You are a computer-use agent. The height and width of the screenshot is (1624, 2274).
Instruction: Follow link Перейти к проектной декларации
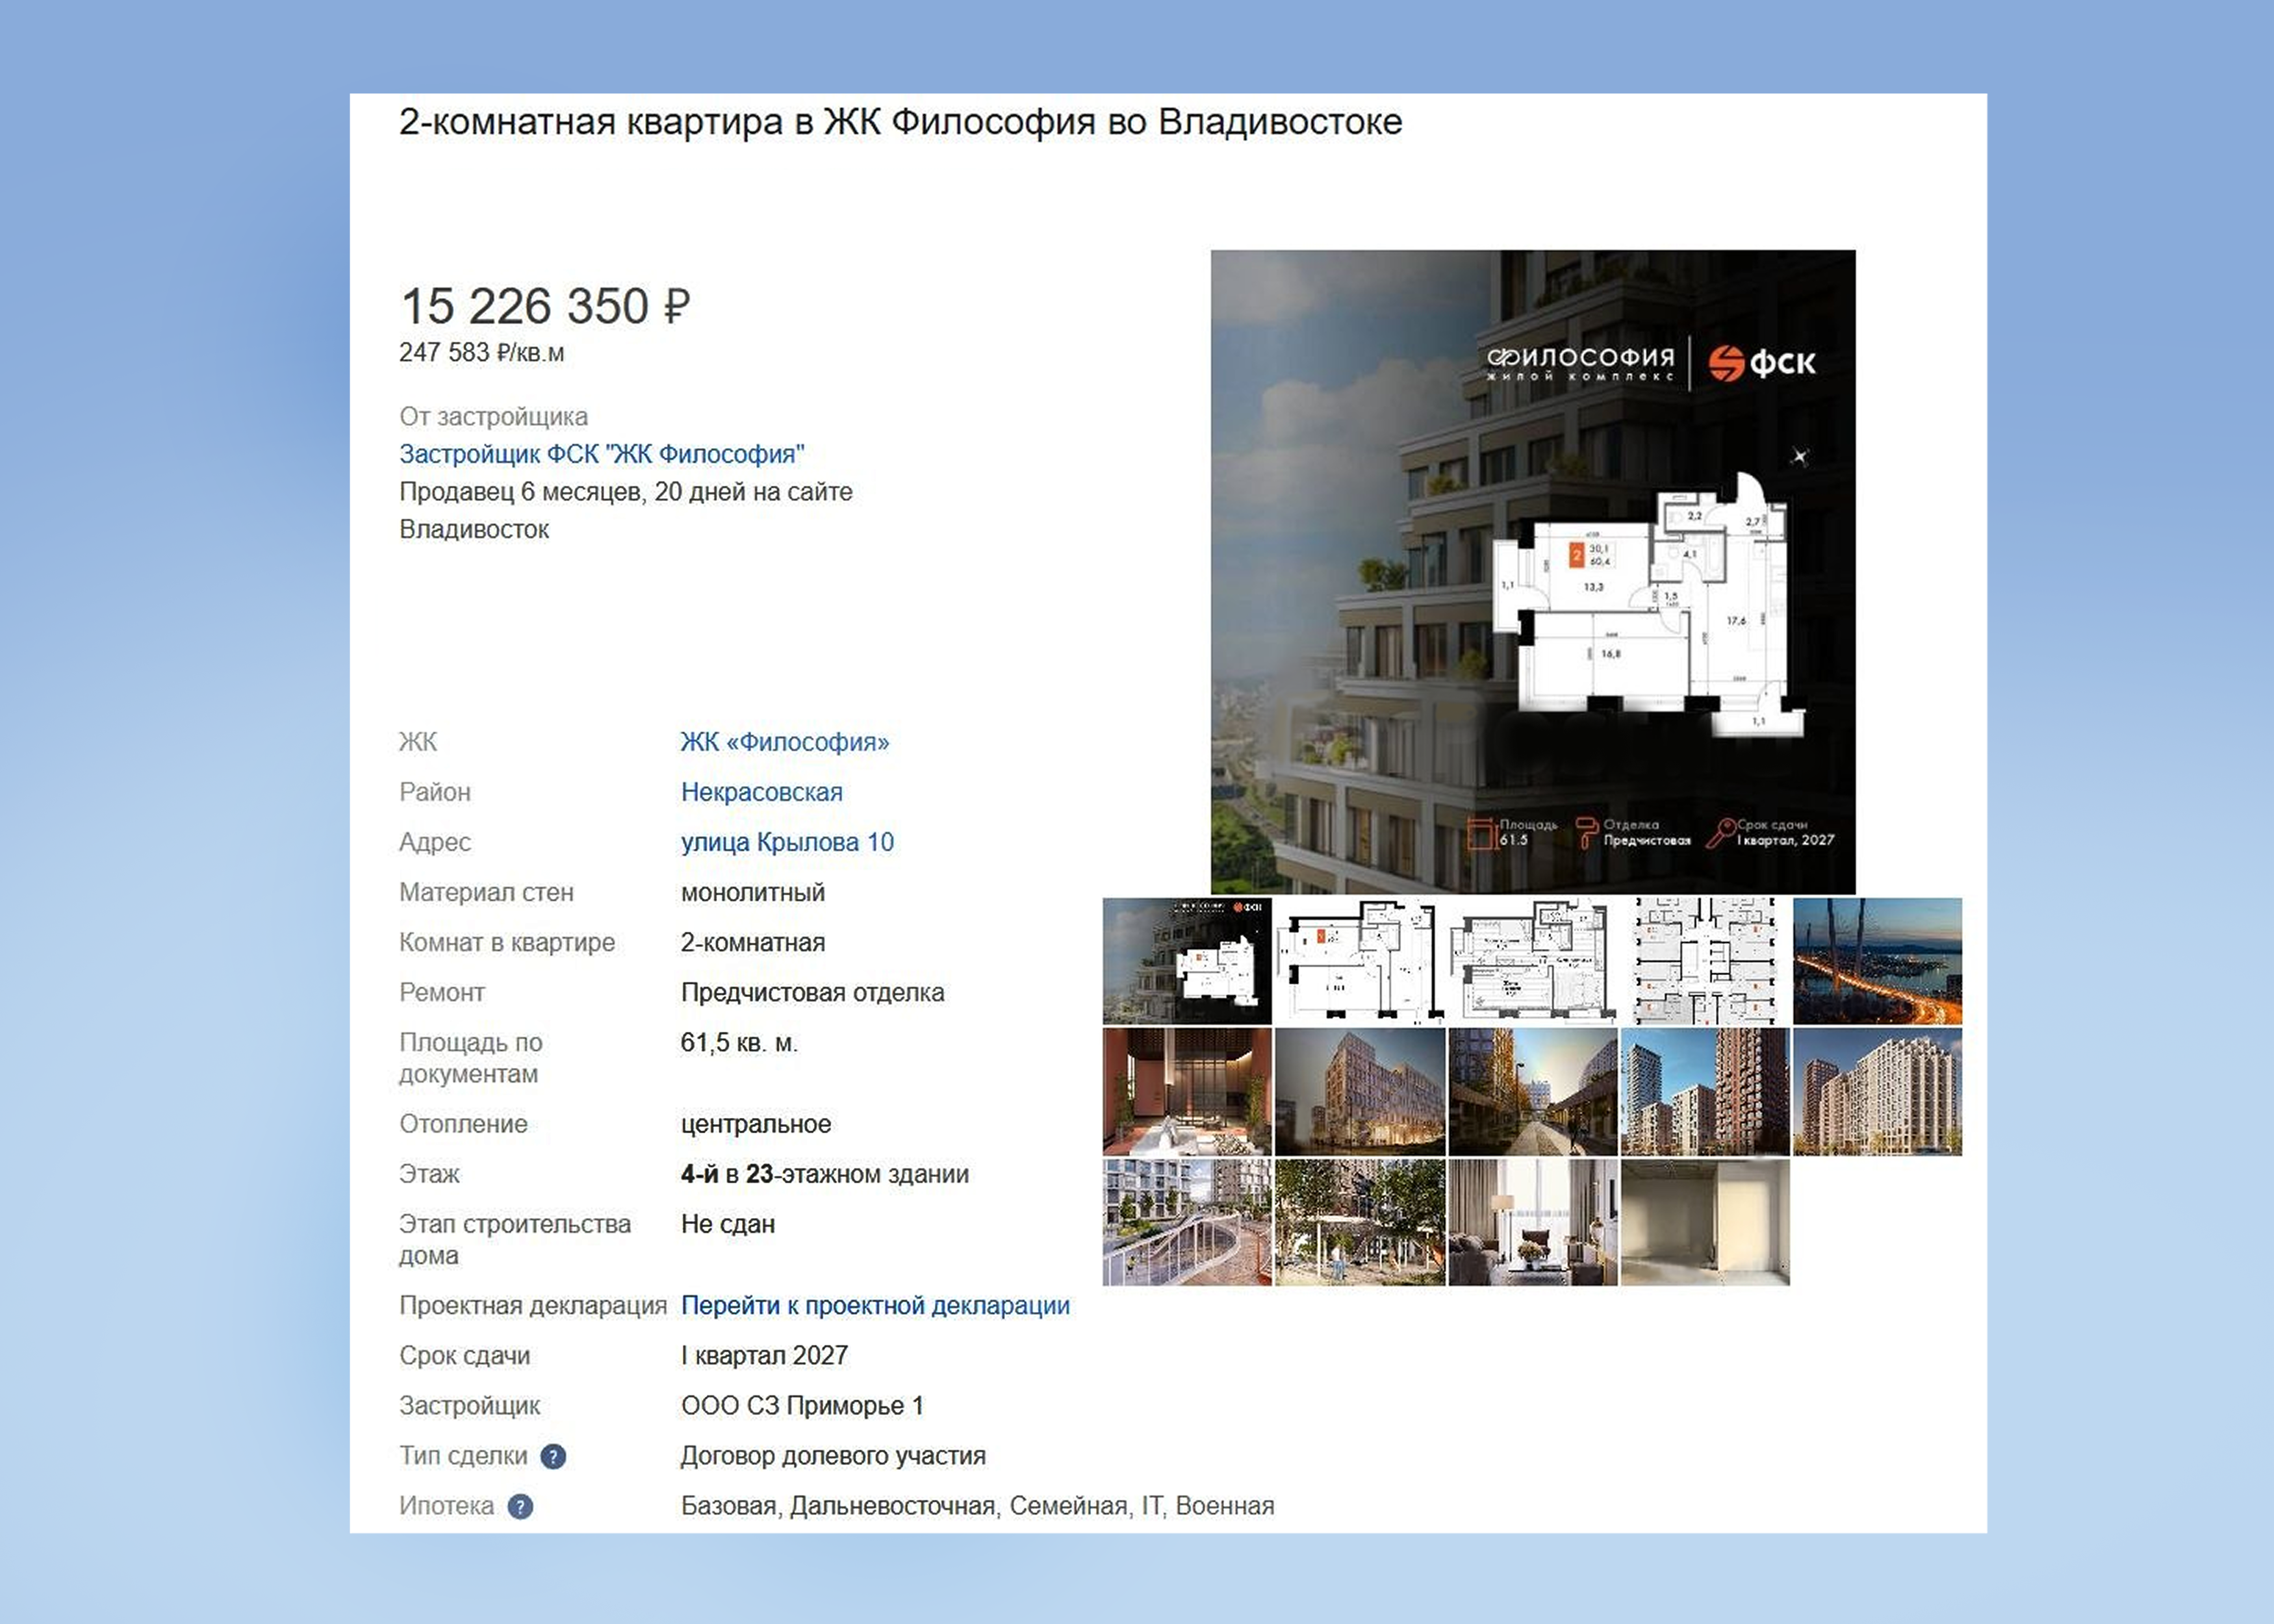[875, 1305]
